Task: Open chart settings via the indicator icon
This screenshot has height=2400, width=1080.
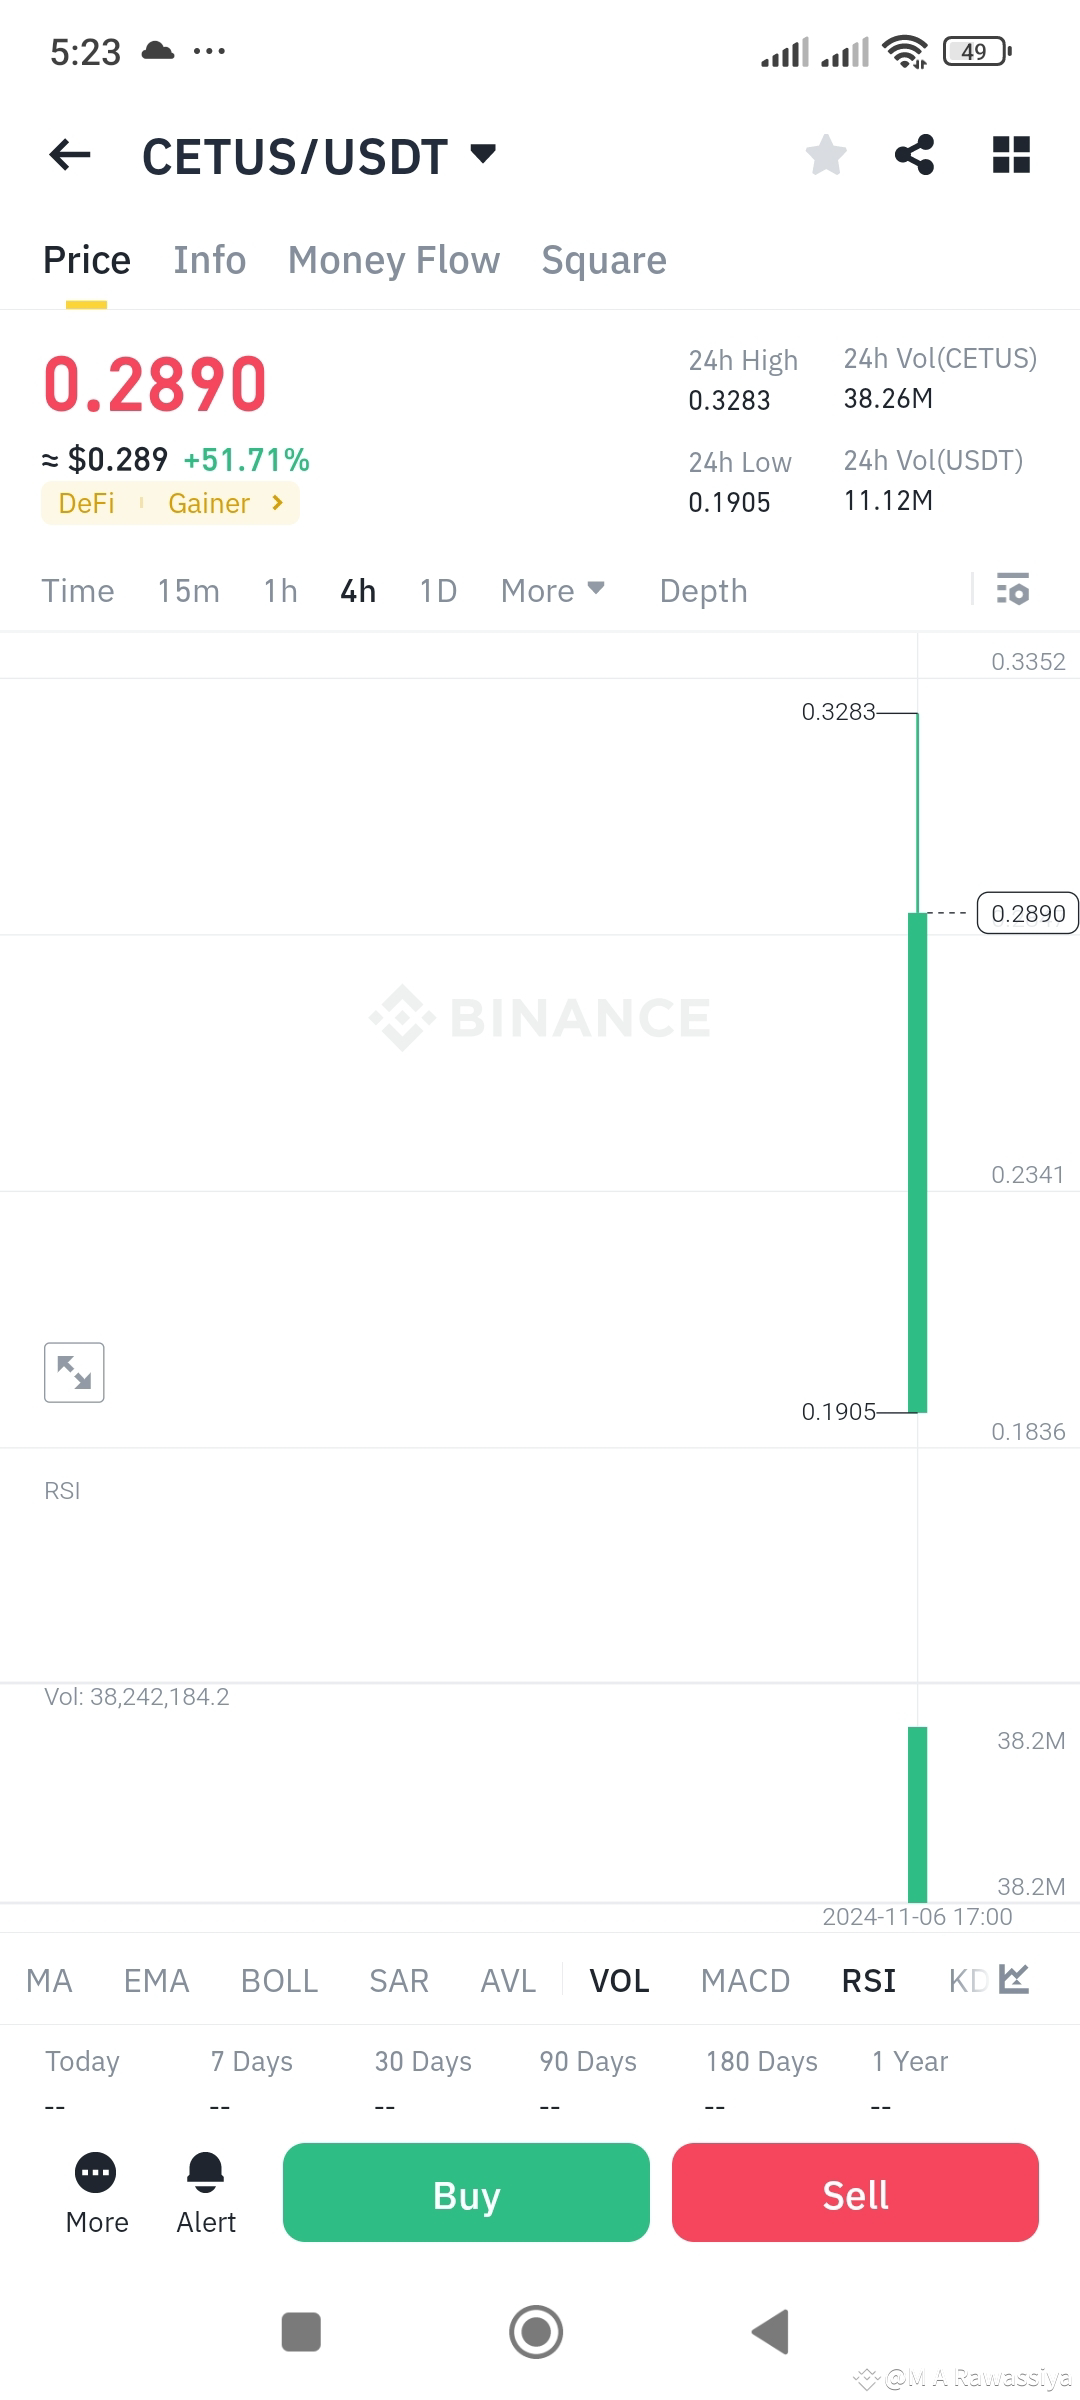Action: pos(1014,590)
